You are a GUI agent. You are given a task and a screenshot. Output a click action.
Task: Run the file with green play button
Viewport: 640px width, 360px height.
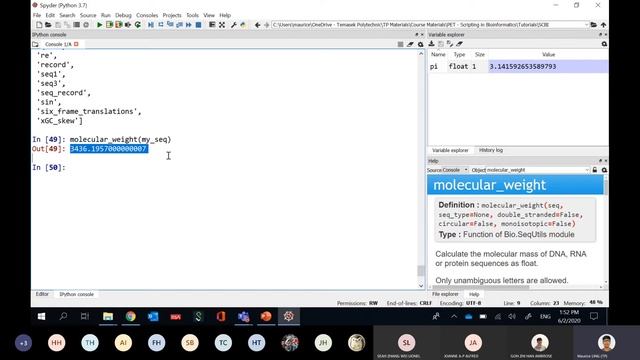click(99, 25)
